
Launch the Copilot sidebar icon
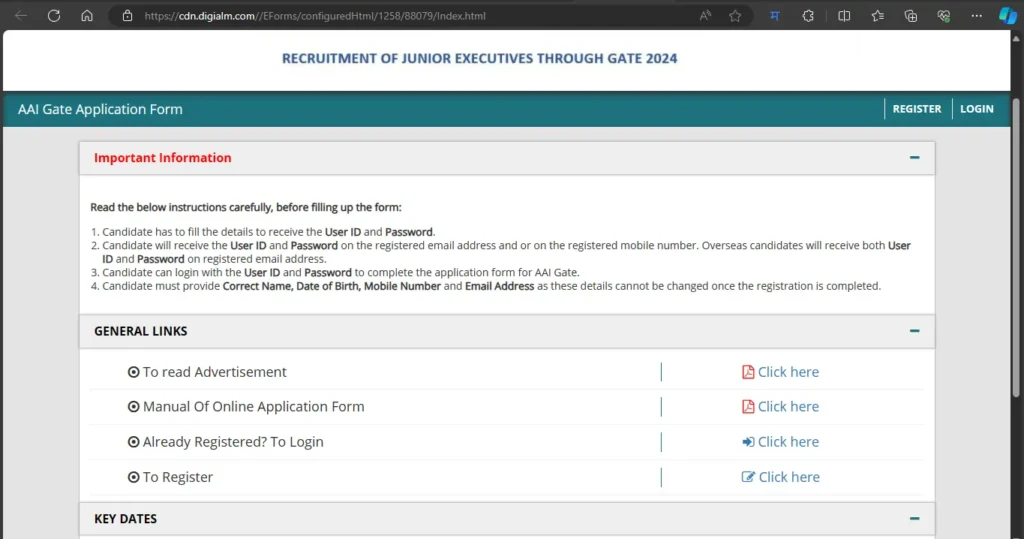(1008, 16)
